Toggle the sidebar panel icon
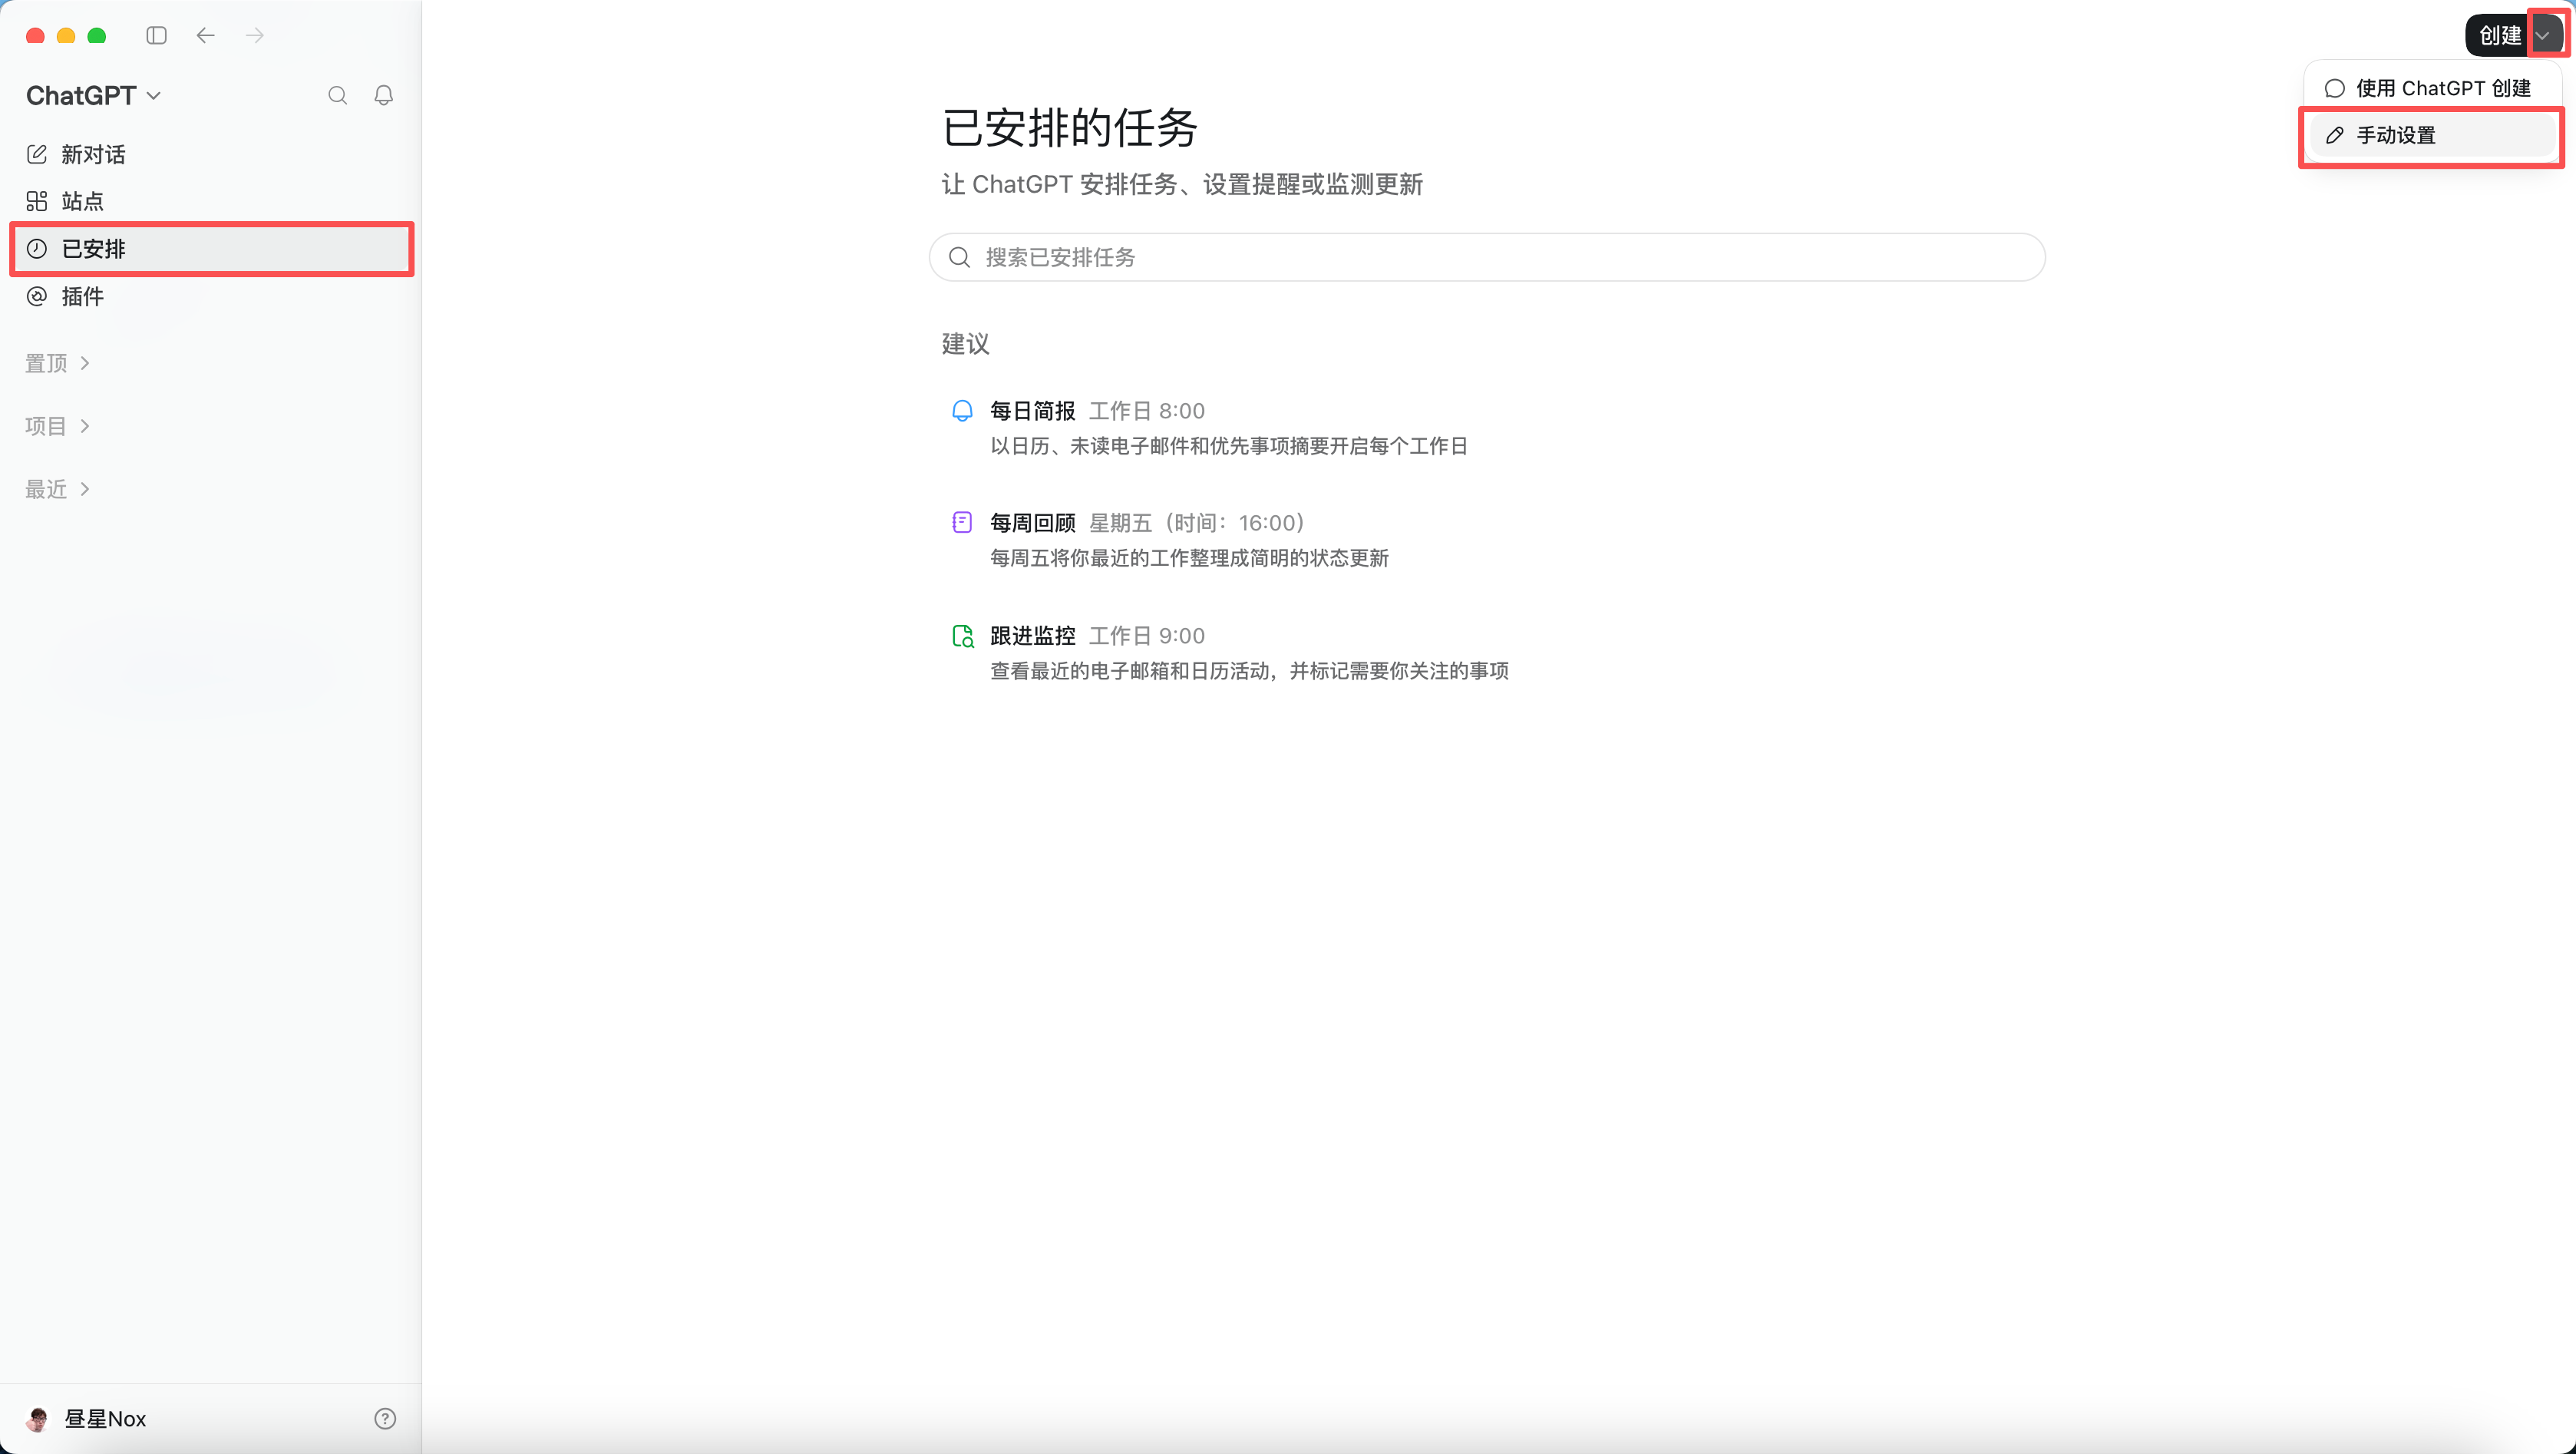 pyautogui.click(x=156, y=36)
